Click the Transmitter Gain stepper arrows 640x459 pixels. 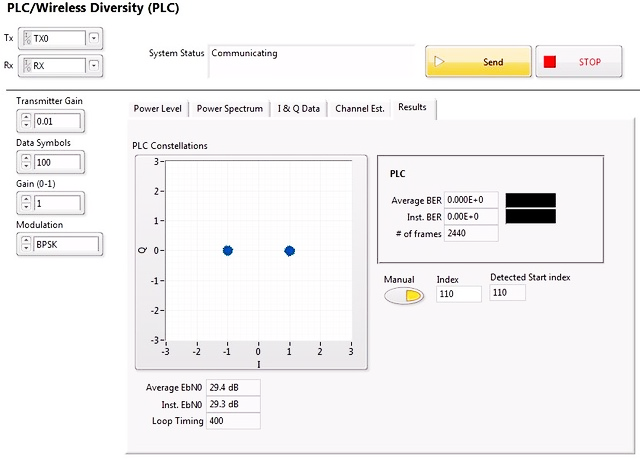(25, 121)
